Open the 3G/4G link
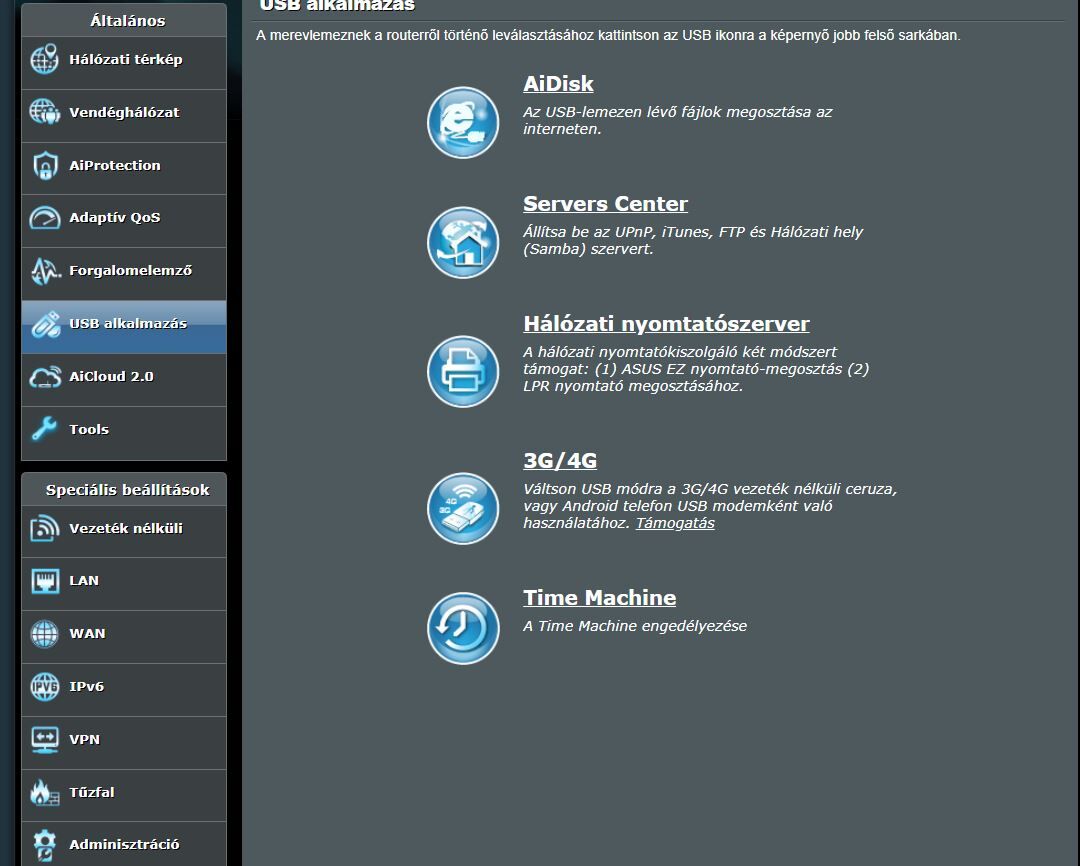 [560, 460]
